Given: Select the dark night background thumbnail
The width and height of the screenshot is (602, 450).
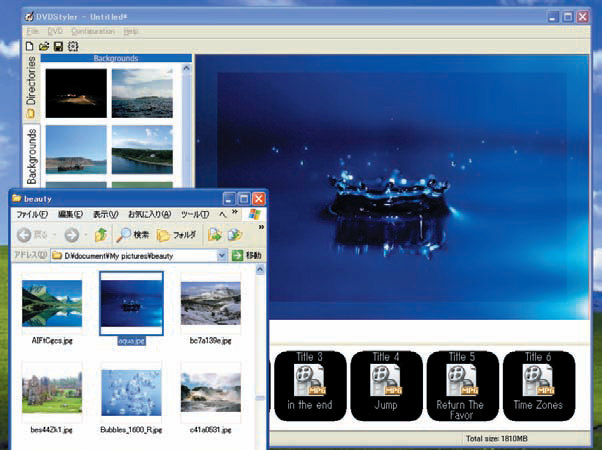Looking at the screenshot, I should [x=76, y=93].
